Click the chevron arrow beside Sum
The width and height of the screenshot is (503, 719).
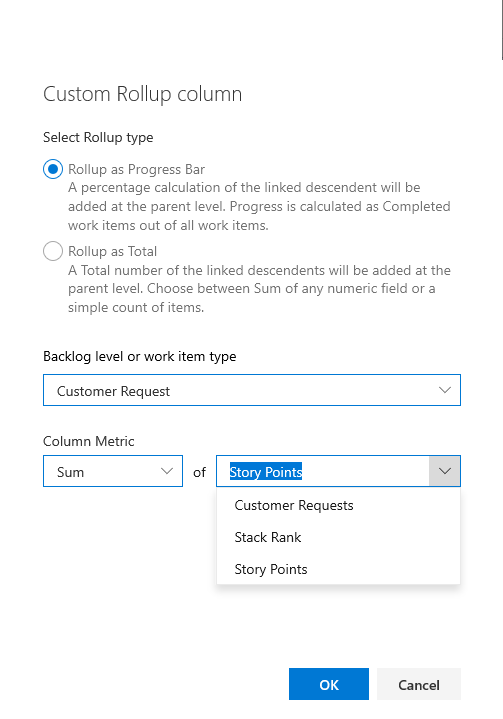coord(167,471)
